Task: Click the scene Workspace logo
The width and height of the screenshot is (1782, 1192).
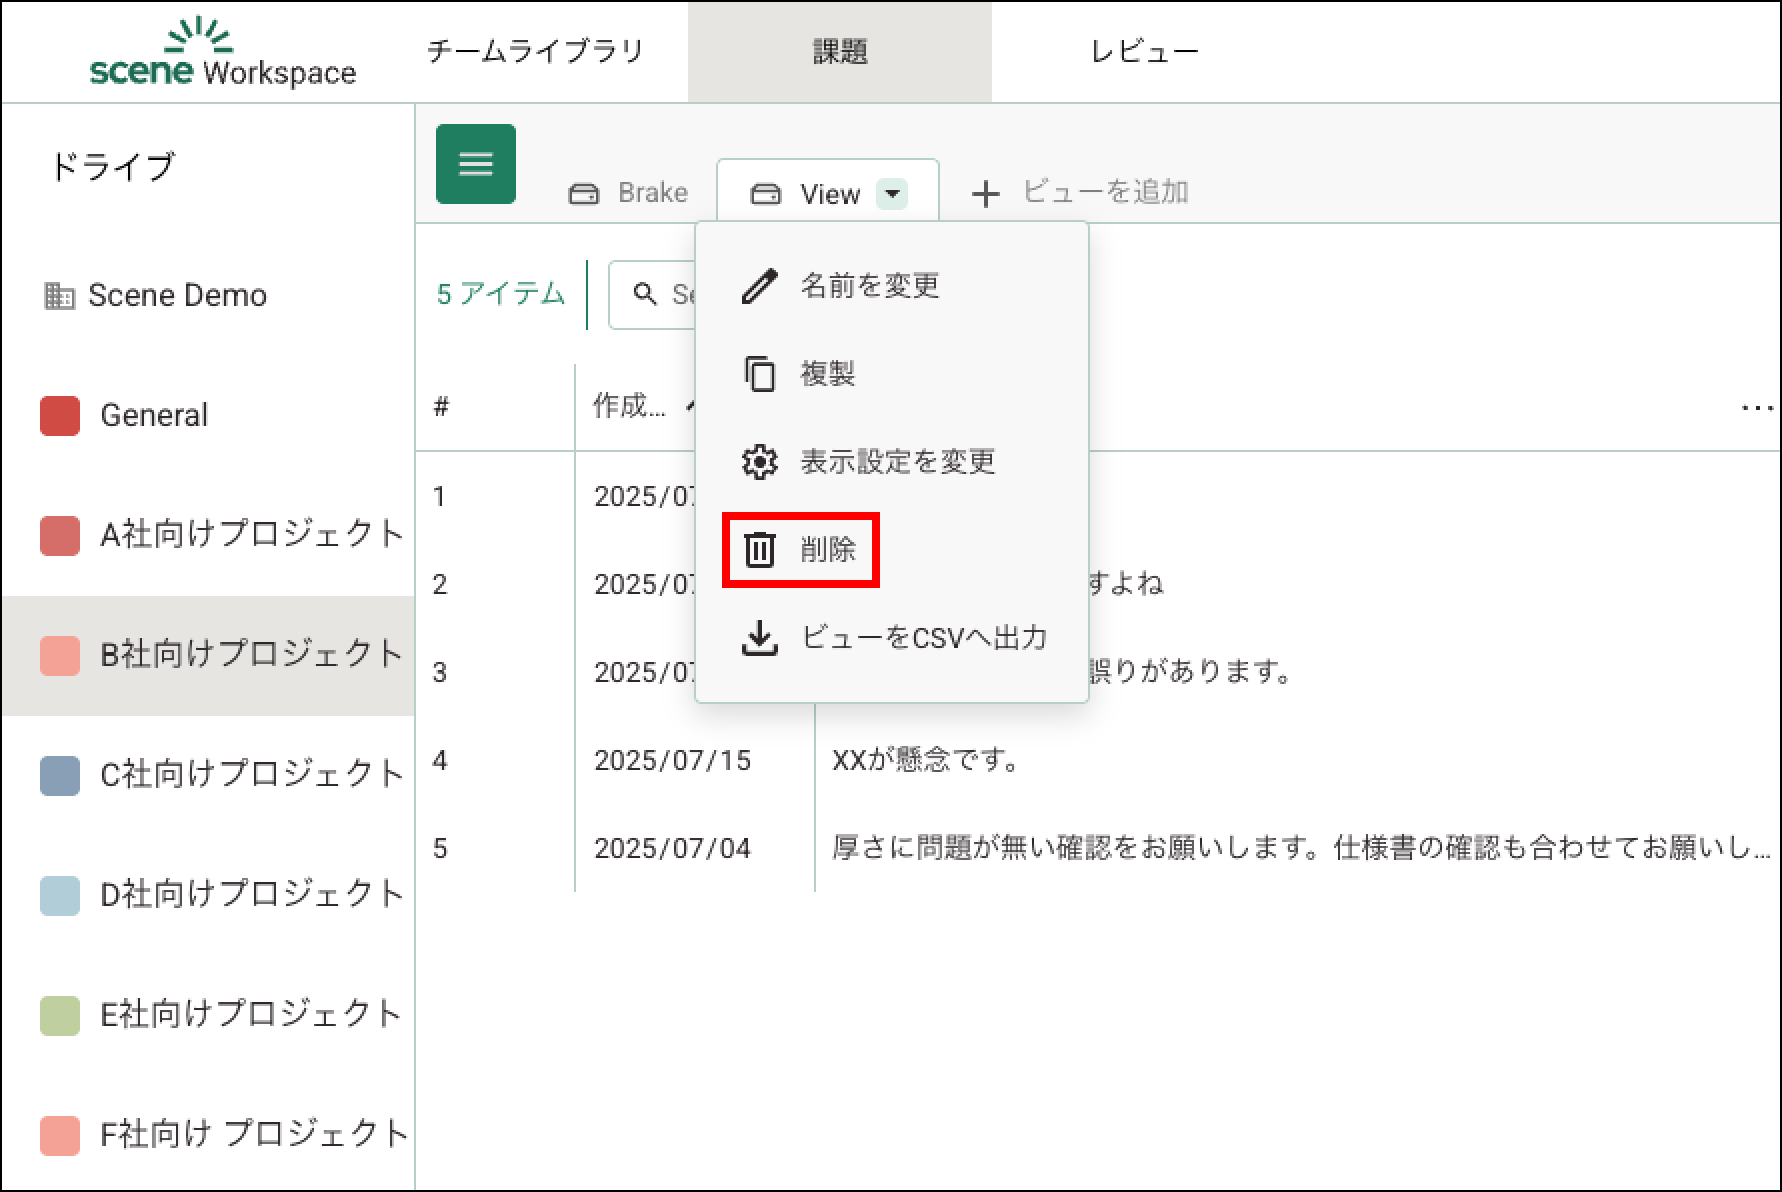Action: pyautogui.click(x=222, y=54)
